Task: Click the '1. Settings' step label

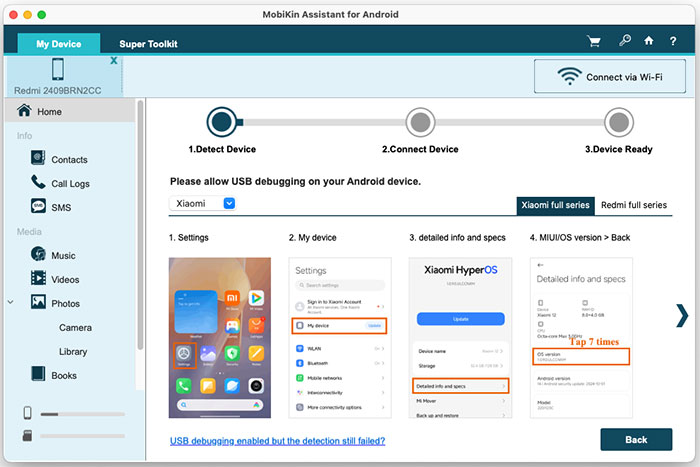Action: [189, 238]
